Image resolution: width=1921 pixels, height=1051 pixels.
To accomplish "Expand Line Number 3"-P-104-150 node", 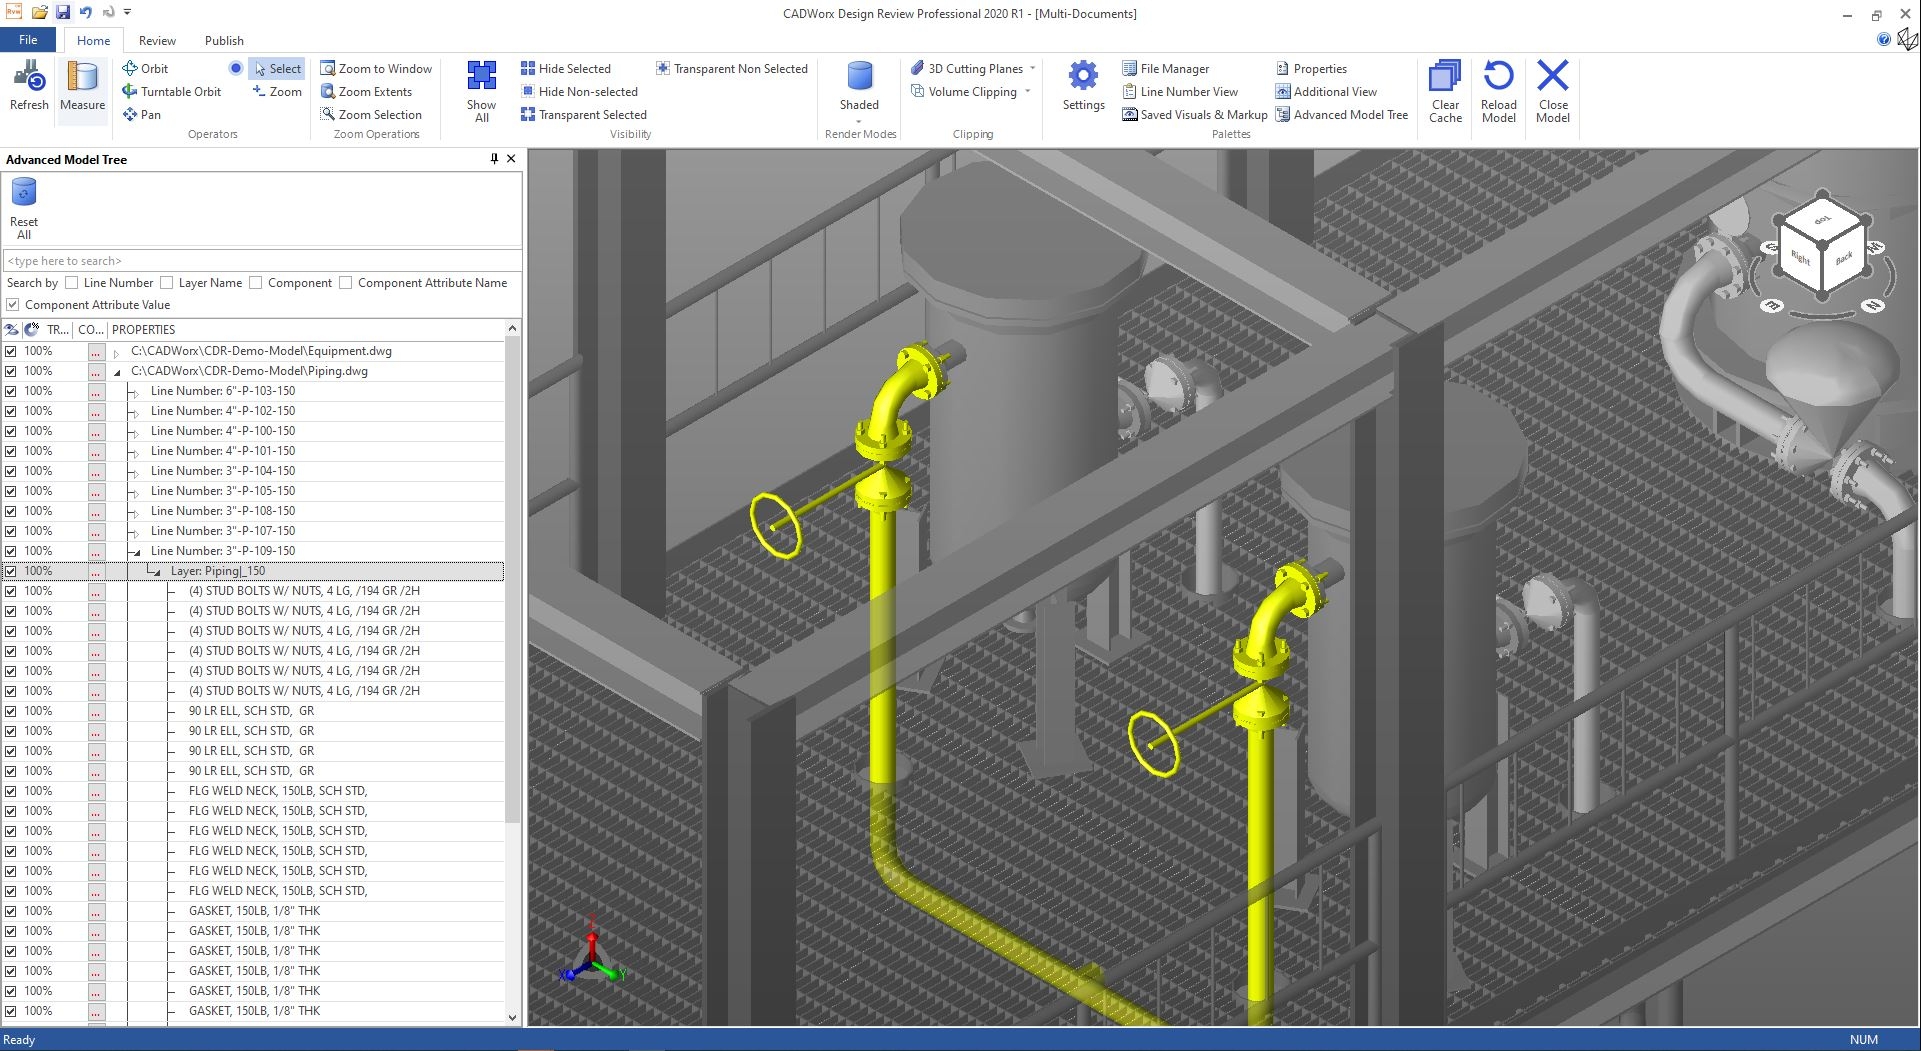I will point(135,472).
